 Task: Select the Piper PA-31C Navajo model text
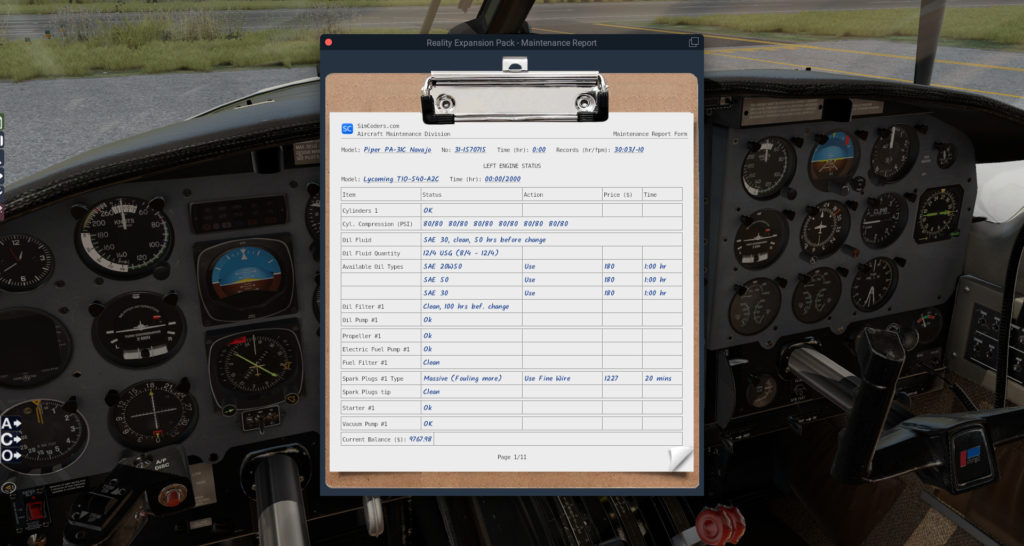tap(397, 150)
